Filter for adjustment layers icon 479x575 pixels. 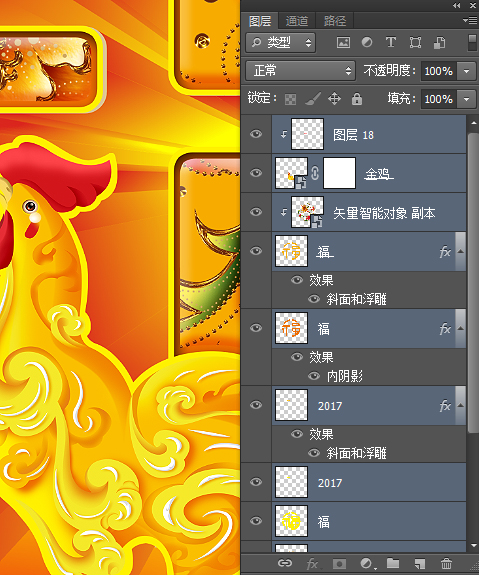click(367, 43)
